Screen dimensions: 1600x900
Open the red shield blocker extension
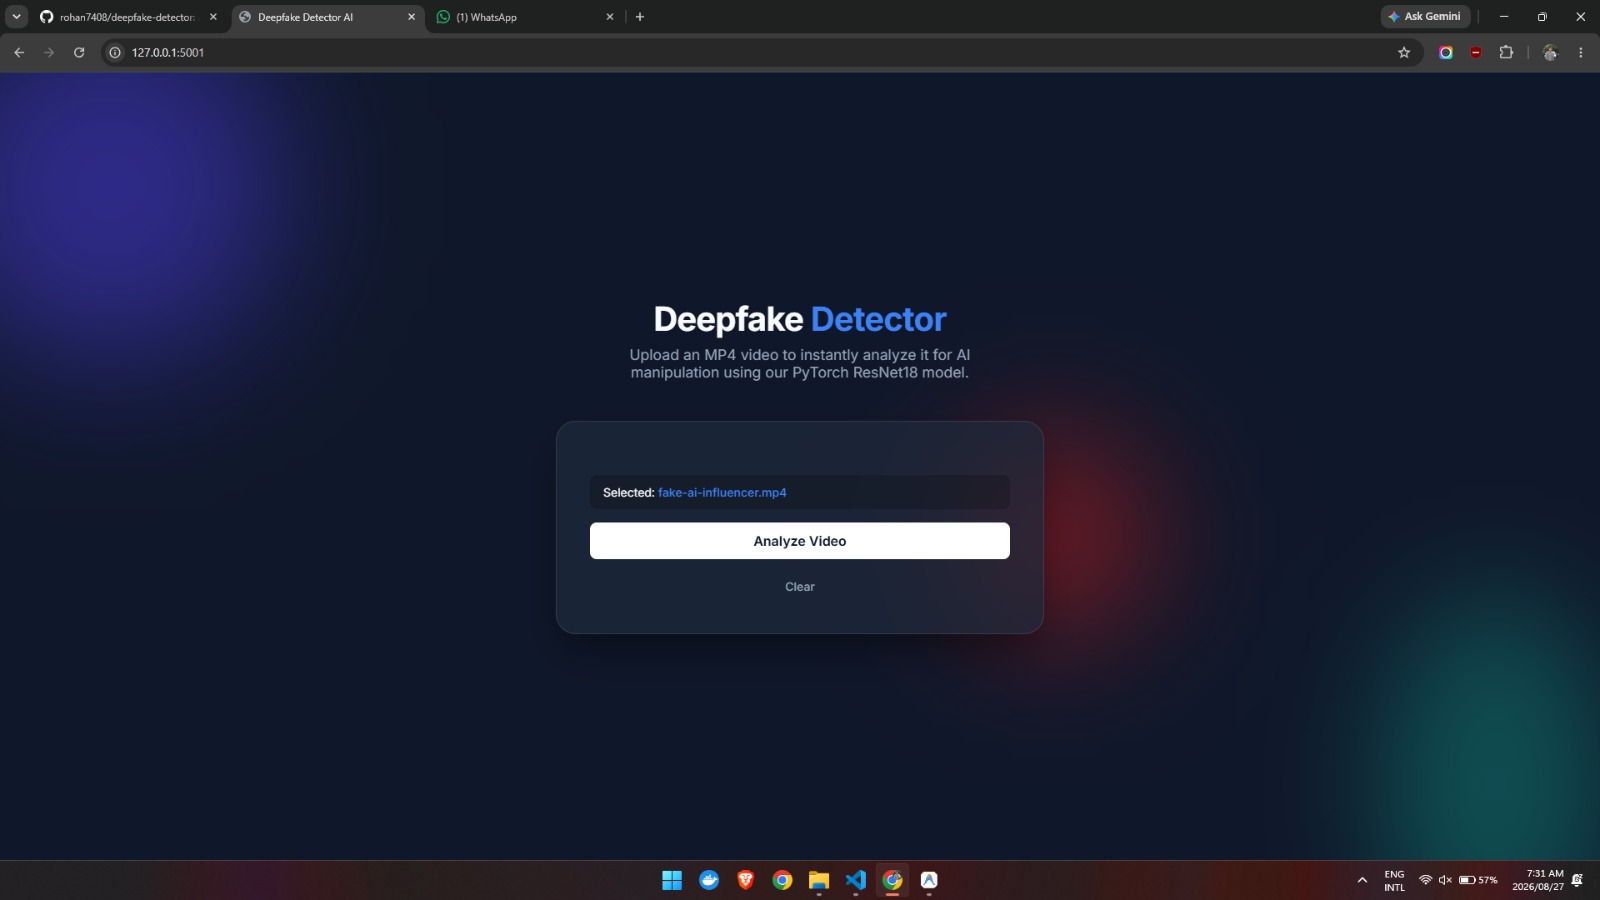click(1476, 52)
